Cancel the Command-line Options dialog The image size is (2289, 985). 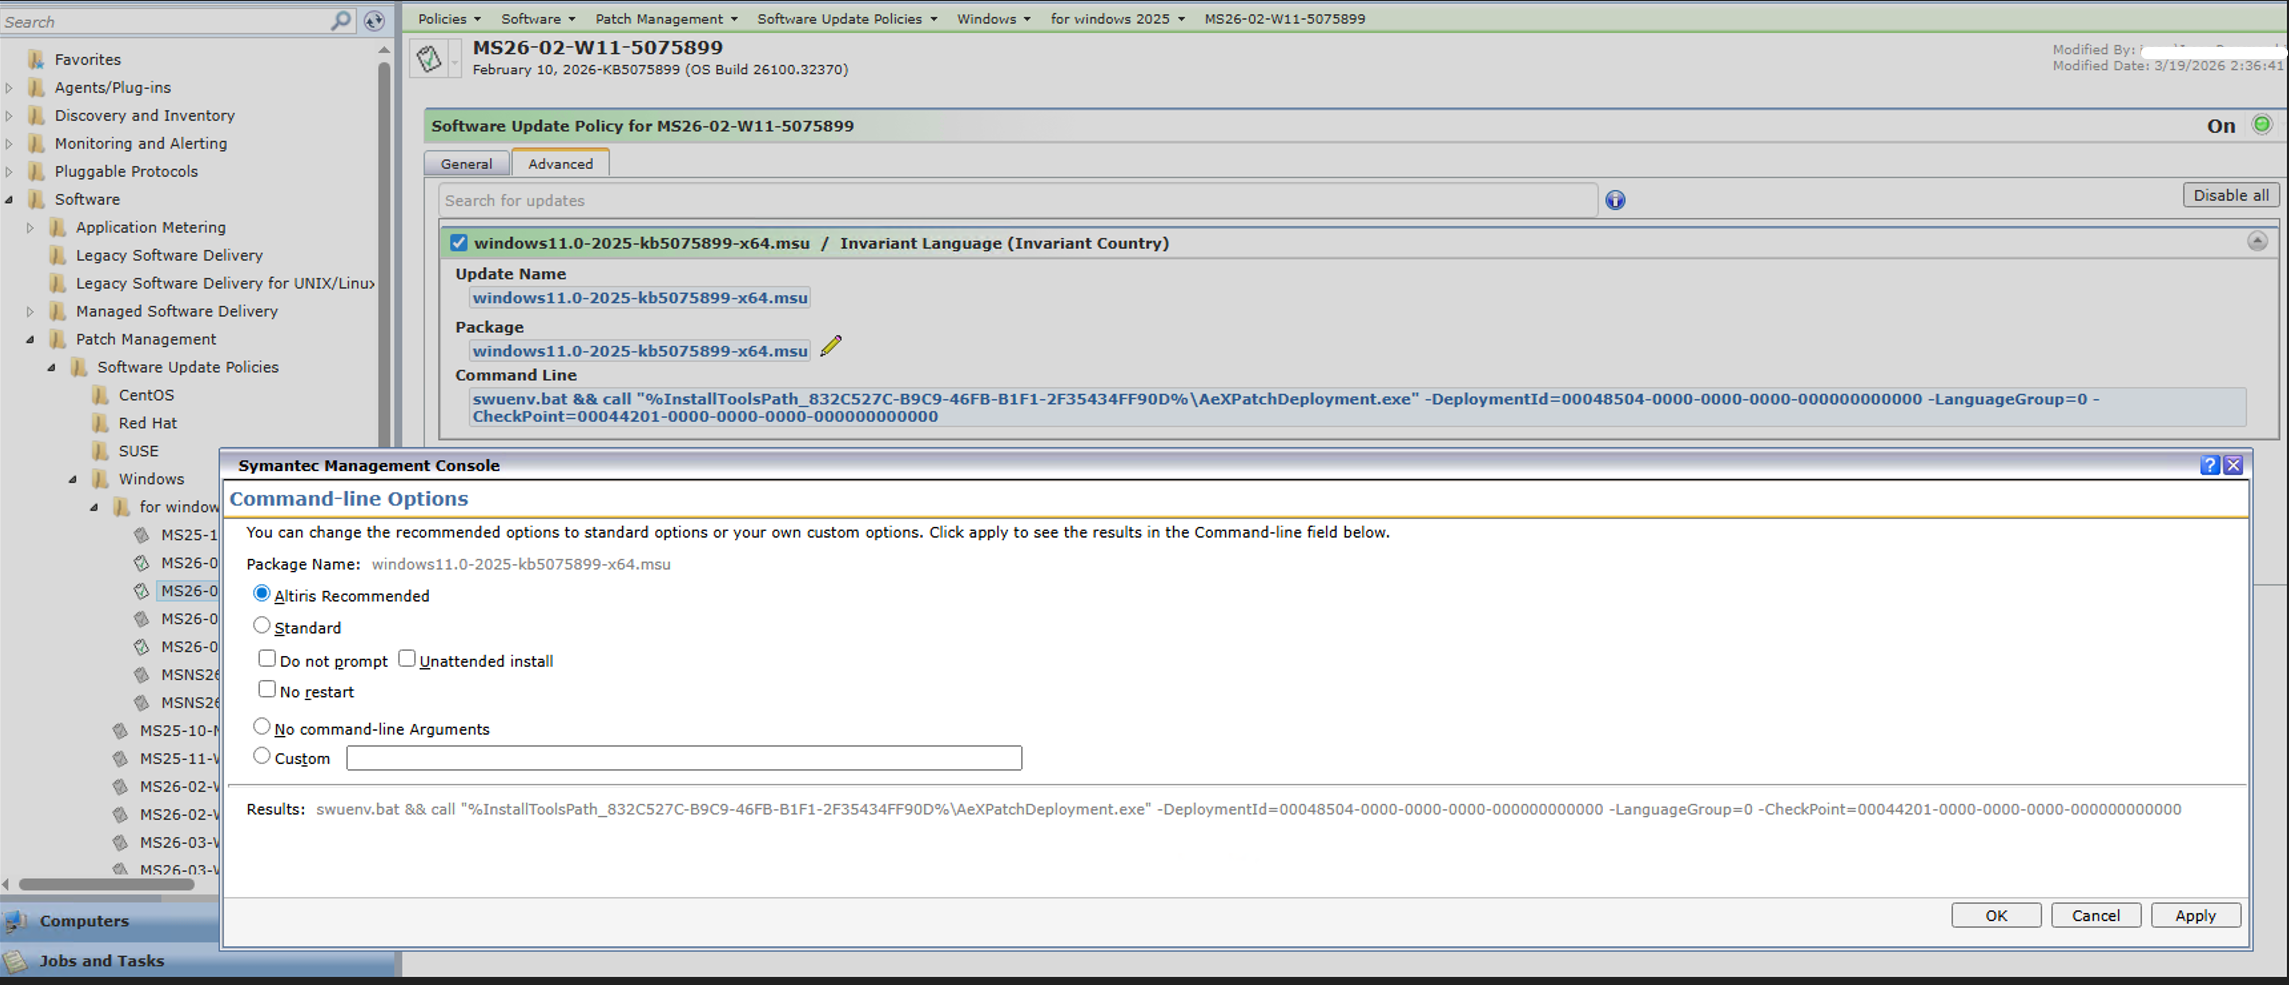[x=2095, y=915]
